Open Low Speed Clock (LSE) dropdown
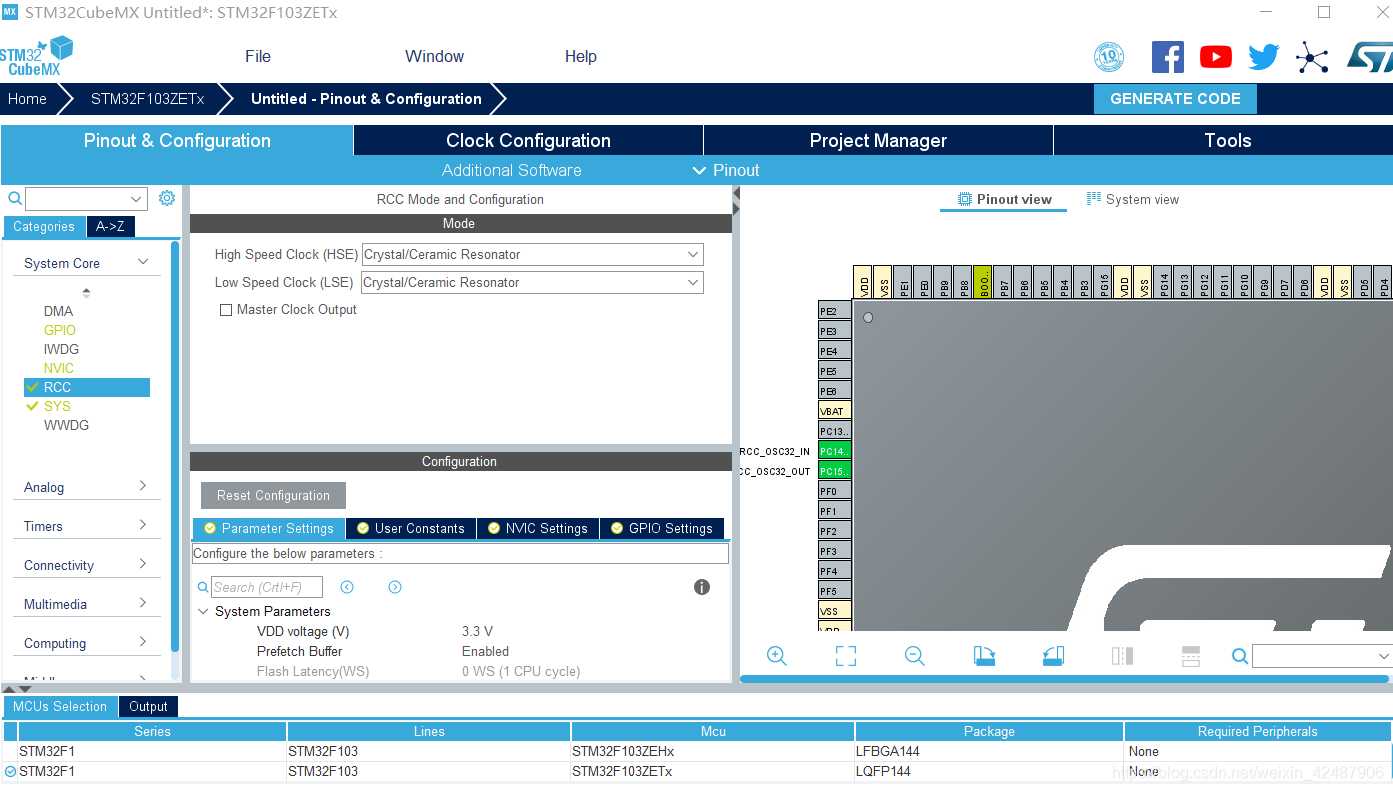Screen dimensions: 1393x791 (533, 283)
